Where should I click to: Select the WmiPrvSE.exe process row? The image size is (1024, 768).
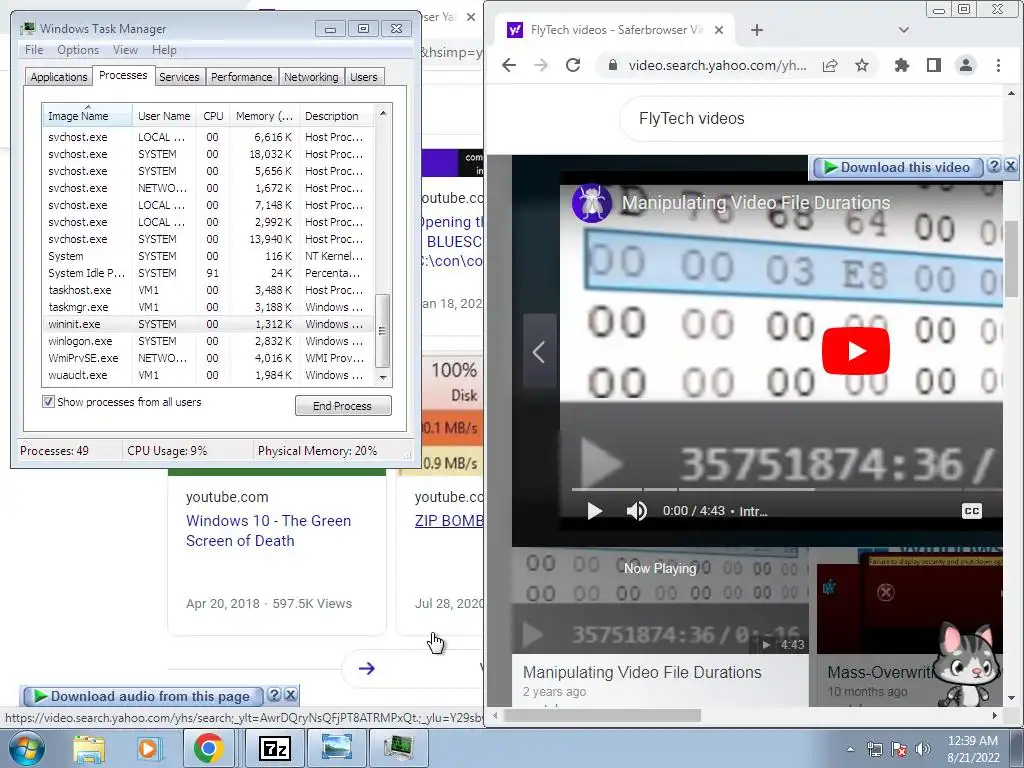coord(208,358)
